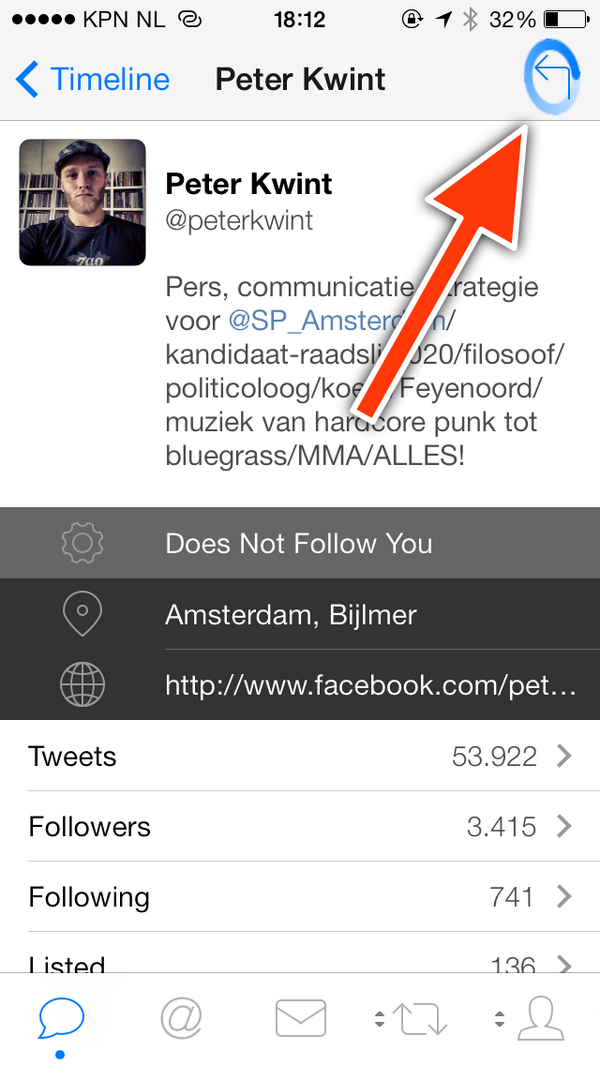Open the Mentions tab with @ icon
The width and height of the screenshot is (600, 1065).
(x=181, y=1019)
